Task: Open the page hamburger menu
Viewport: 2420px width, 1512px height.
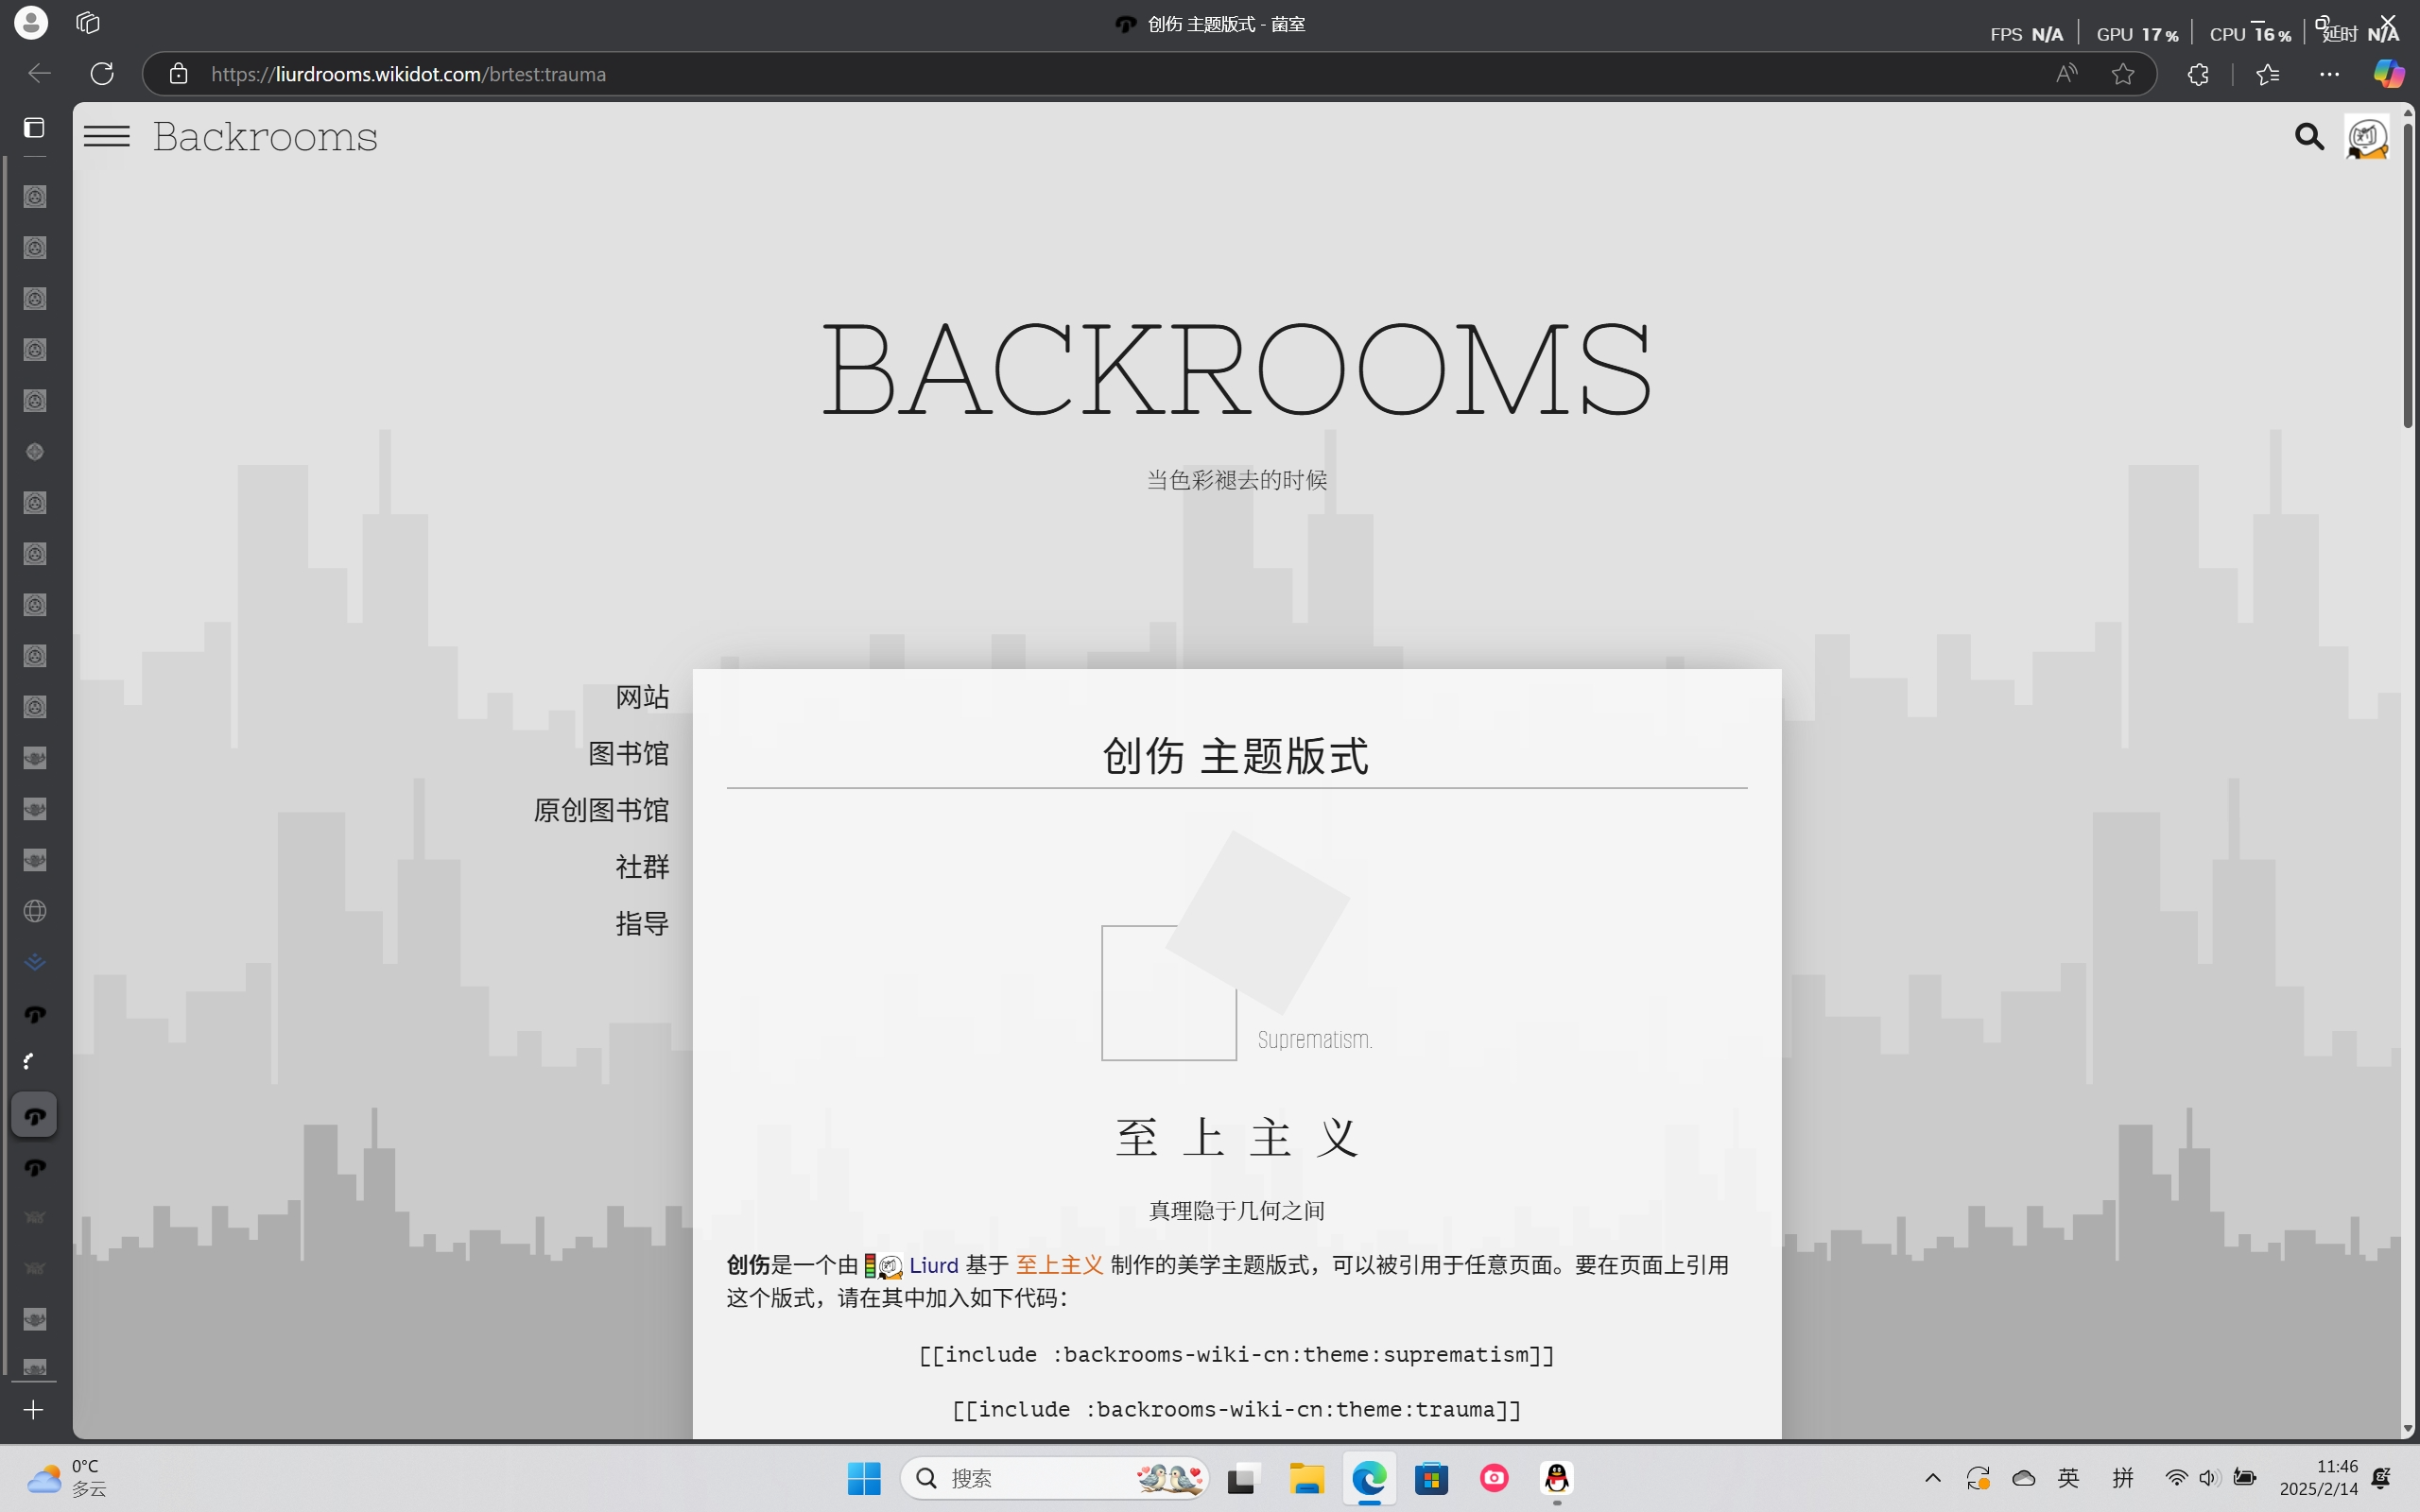Action: pyautogui.click(x=107, y=136)
